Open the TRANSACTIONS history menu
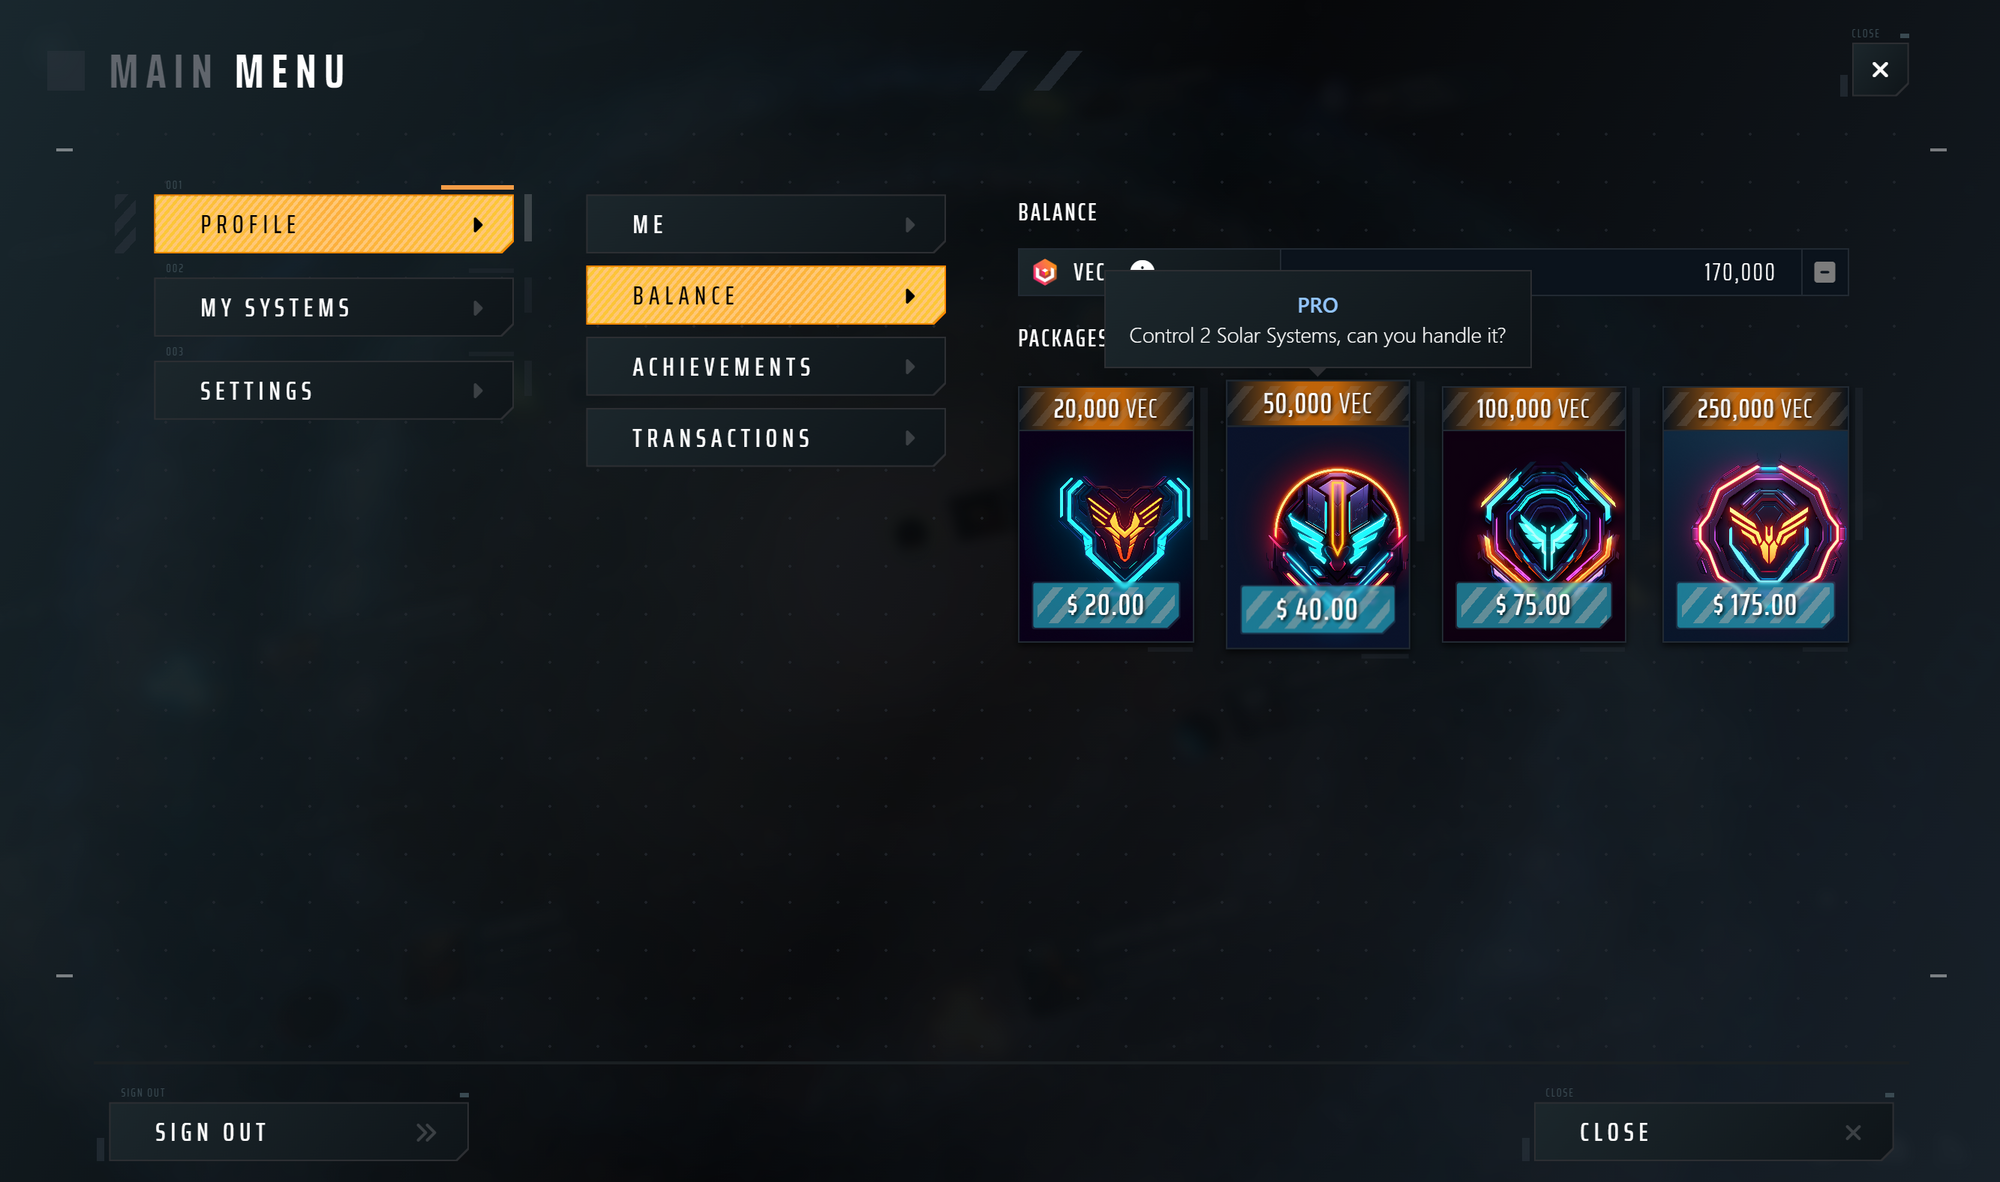 (x=767, y=438)
